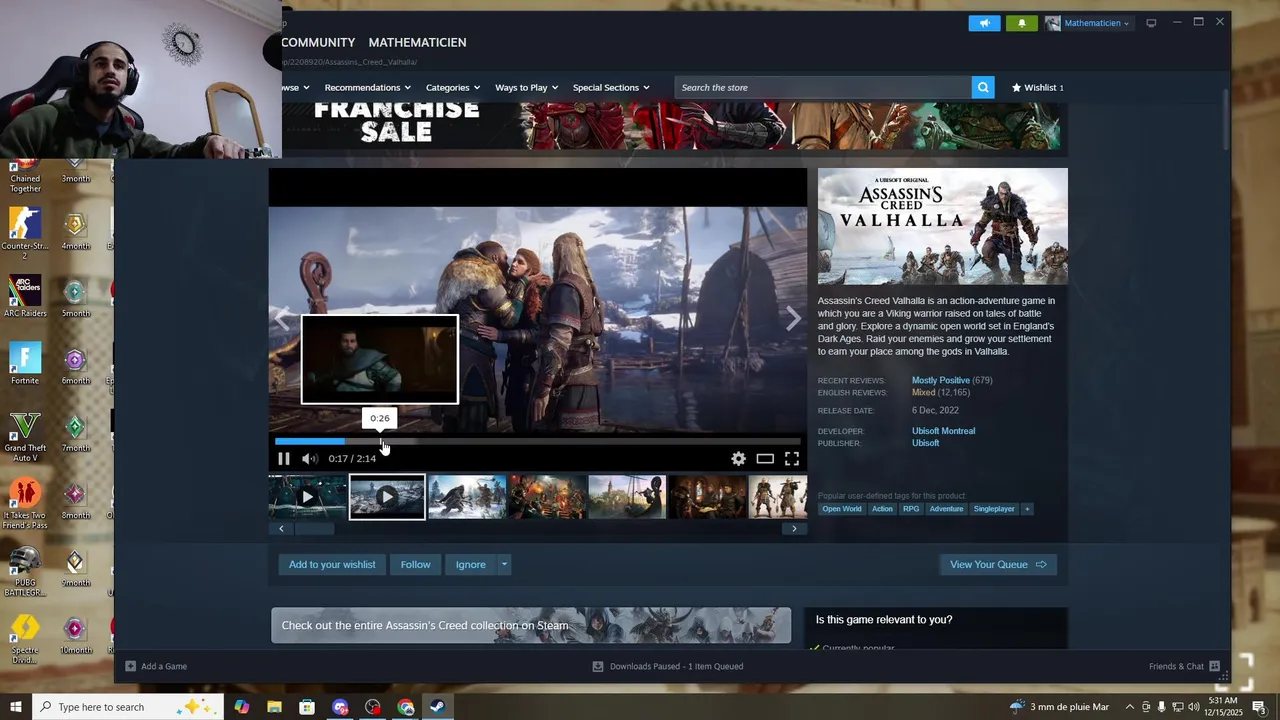Screen dimensions: 1280x720
Task: Open Discord from taskbar
Action: click(340, 707)
